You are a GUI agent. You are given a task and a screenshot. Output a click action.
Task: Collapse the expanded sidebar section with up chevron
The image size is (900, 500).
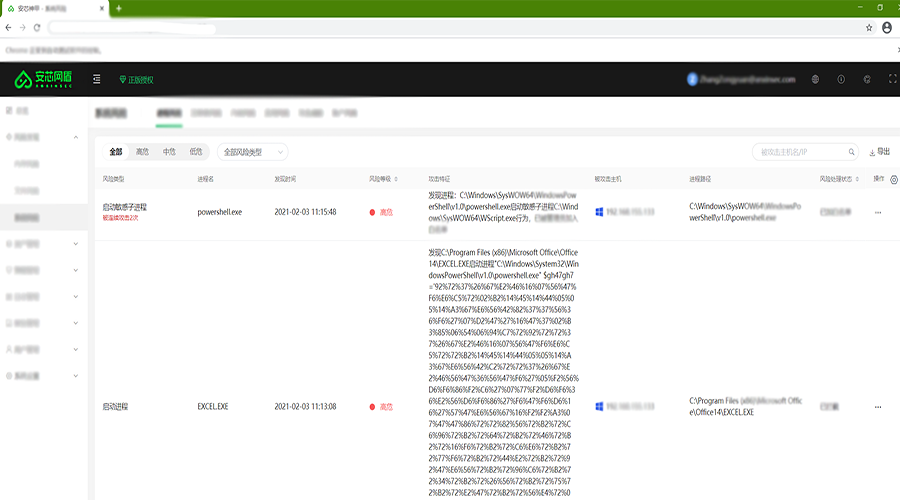pyautogui.click(x=76, y=137)
